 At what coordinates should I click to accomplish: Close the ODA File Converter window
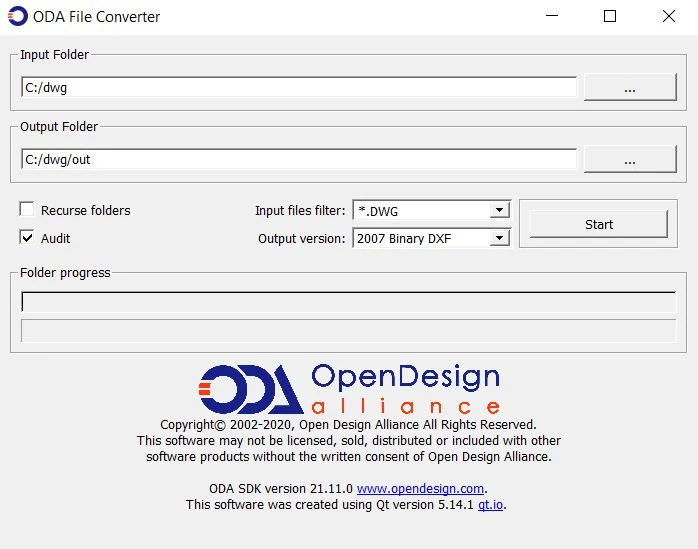click(669, 16)
